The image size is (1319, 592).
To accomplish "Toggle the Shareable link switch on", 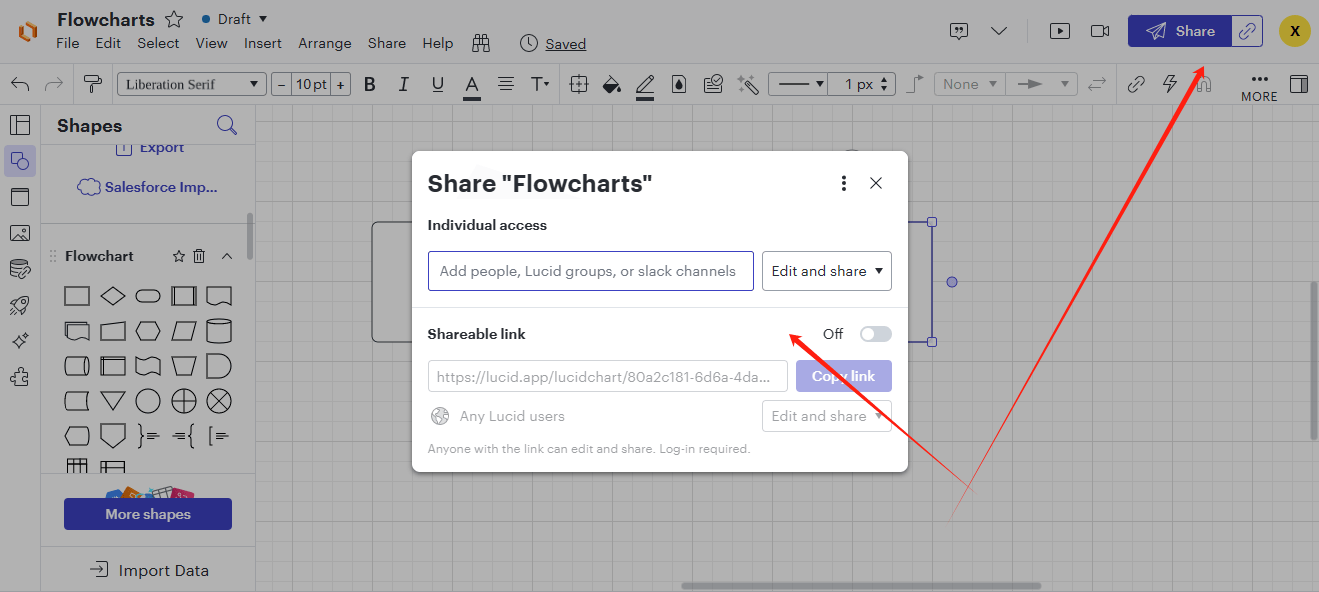I will (x=875, y=334).
